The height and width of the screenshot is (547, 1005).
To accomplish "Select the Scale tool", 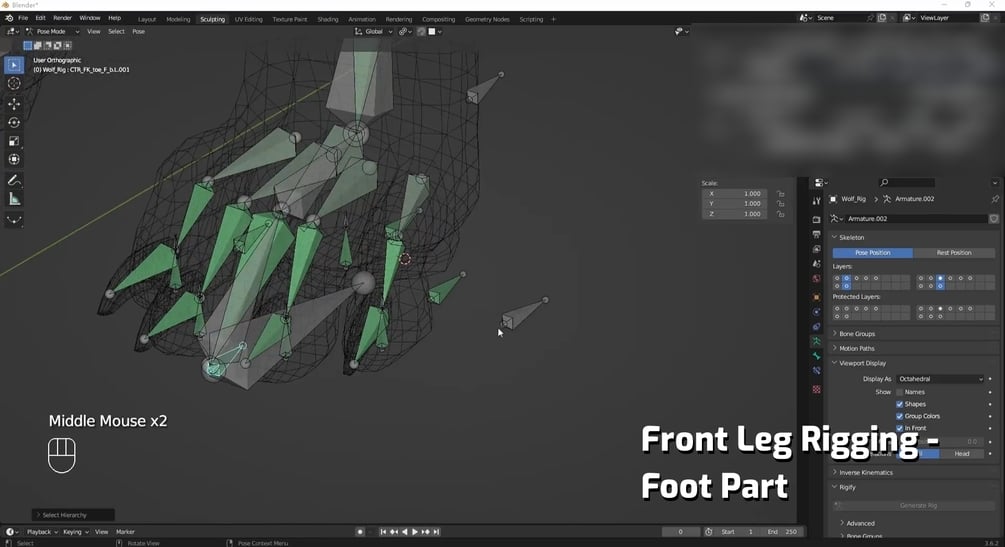I will pos(14,141).
